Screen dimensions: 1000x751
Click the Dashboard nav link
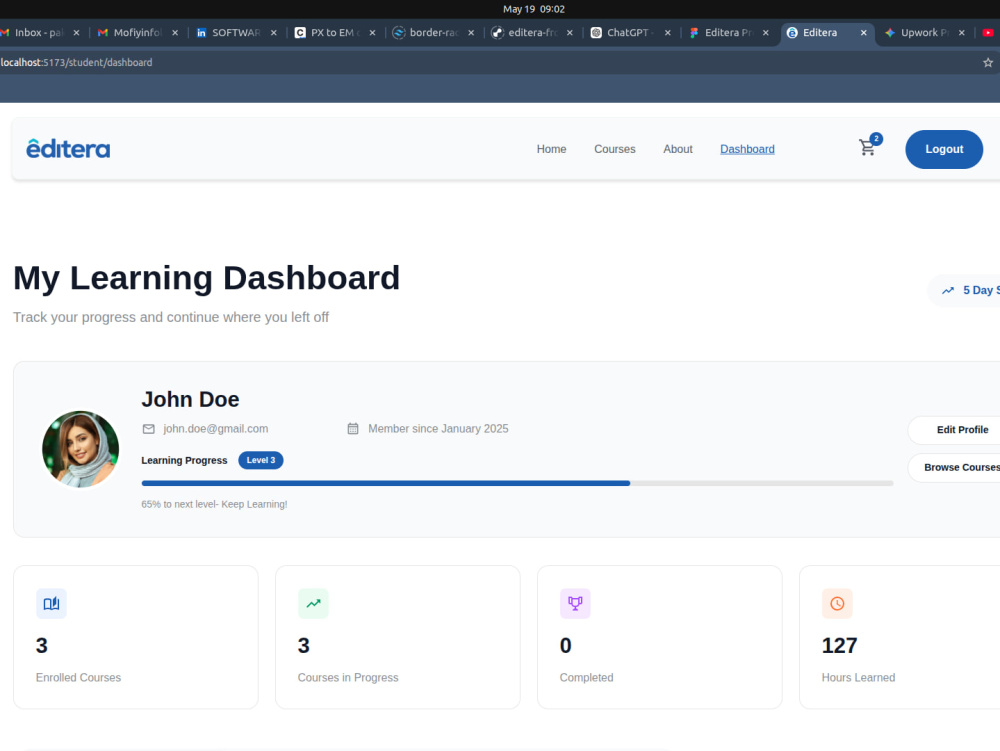pyautogui.click(x=747, y=149)
